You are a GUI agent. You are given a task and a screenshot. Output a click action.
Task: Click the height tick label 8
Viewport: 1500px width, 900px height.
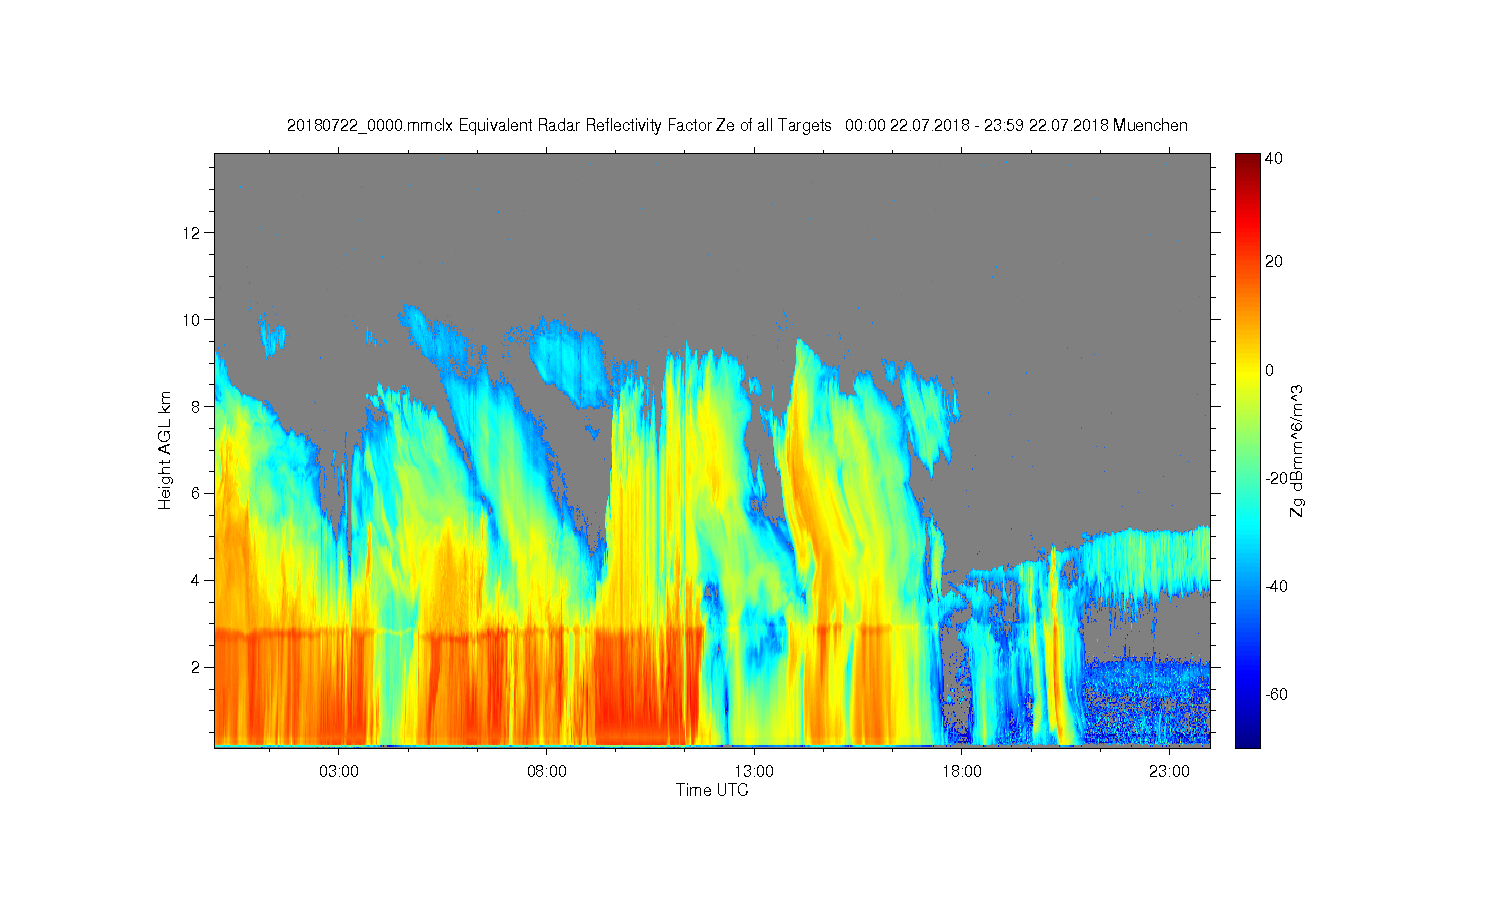pyautogui.click(x=197, y=406)
